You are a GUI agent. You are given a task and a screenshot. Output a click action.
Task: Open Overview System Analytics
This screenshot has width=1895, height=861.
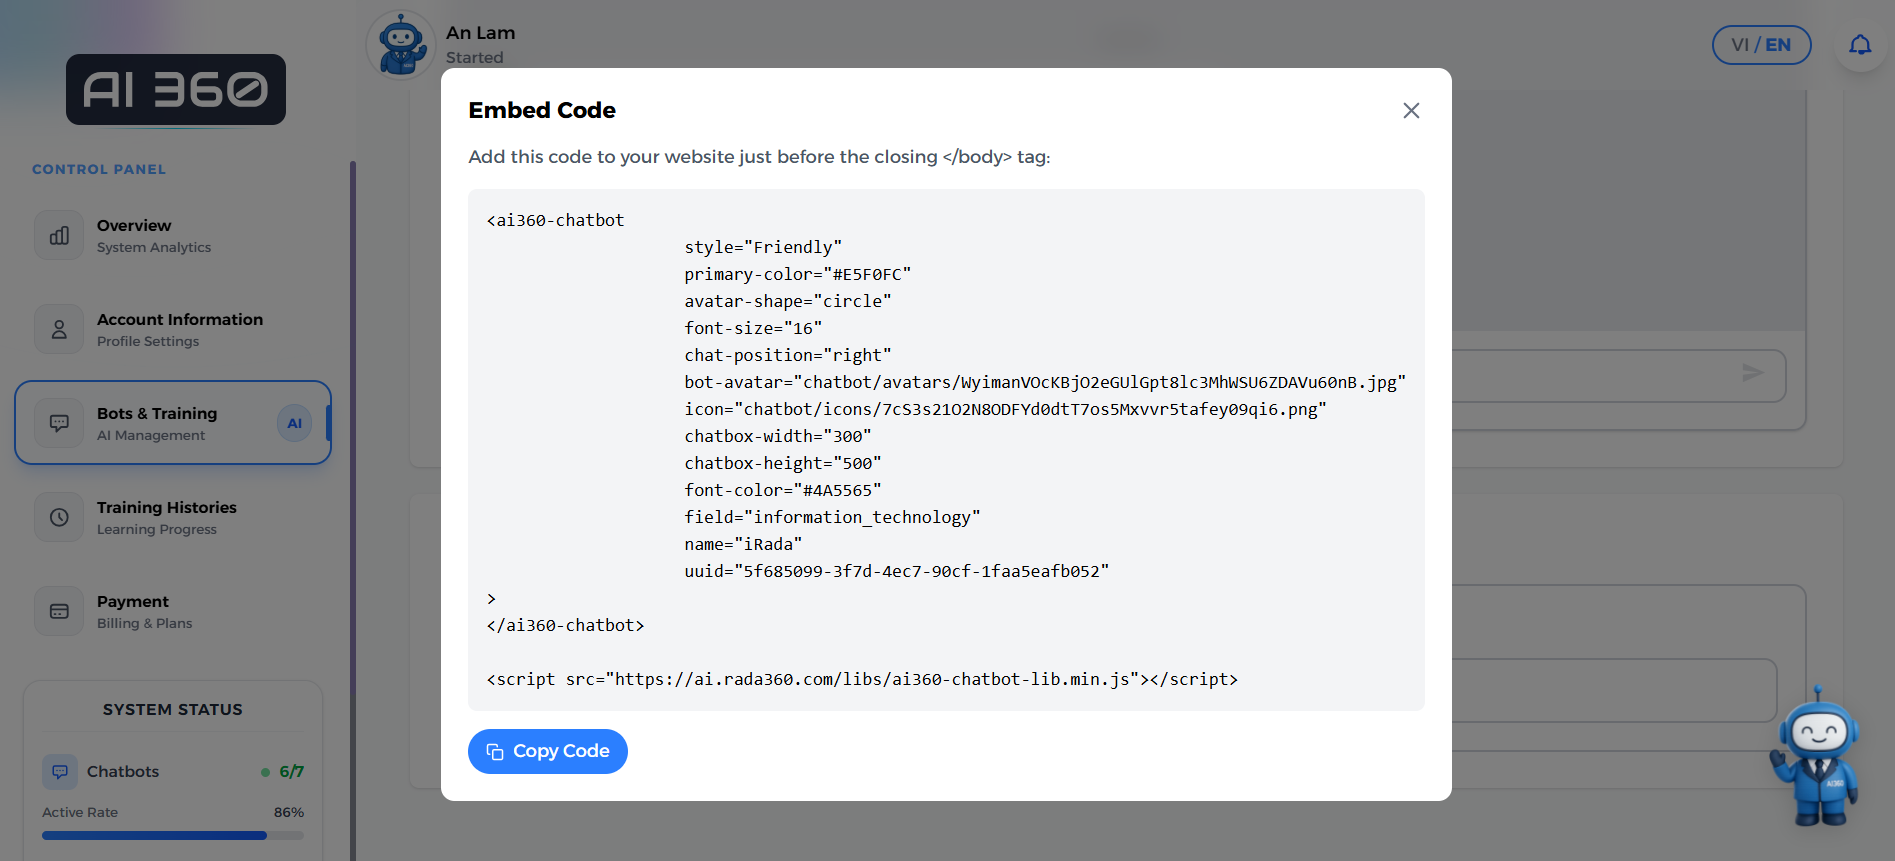tap(173, 235)
